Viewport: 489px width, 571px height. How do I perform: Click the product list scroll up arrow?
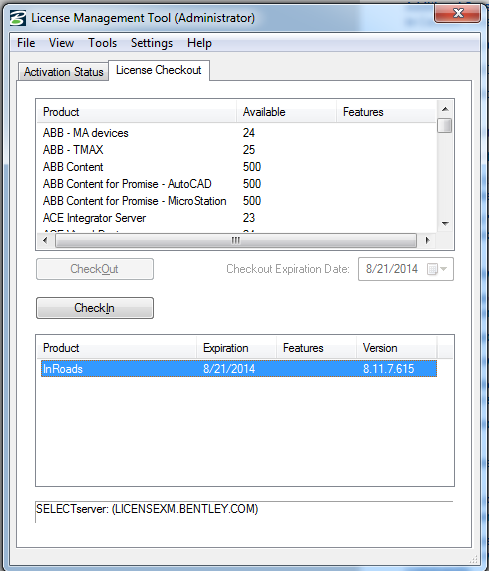click(x=445, y=109)
